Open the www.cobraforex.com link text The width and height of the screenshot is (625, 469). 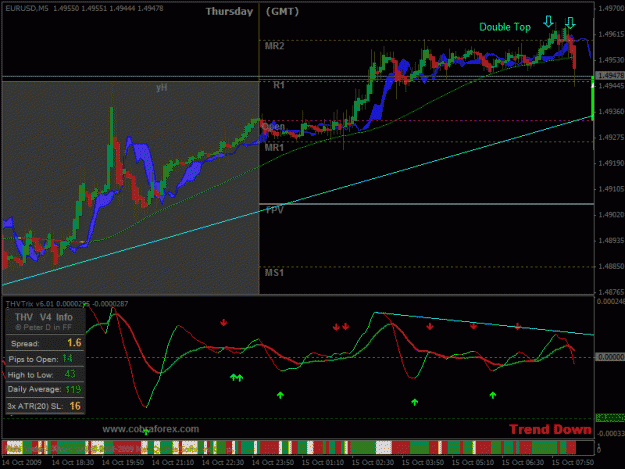coord(151,429)
